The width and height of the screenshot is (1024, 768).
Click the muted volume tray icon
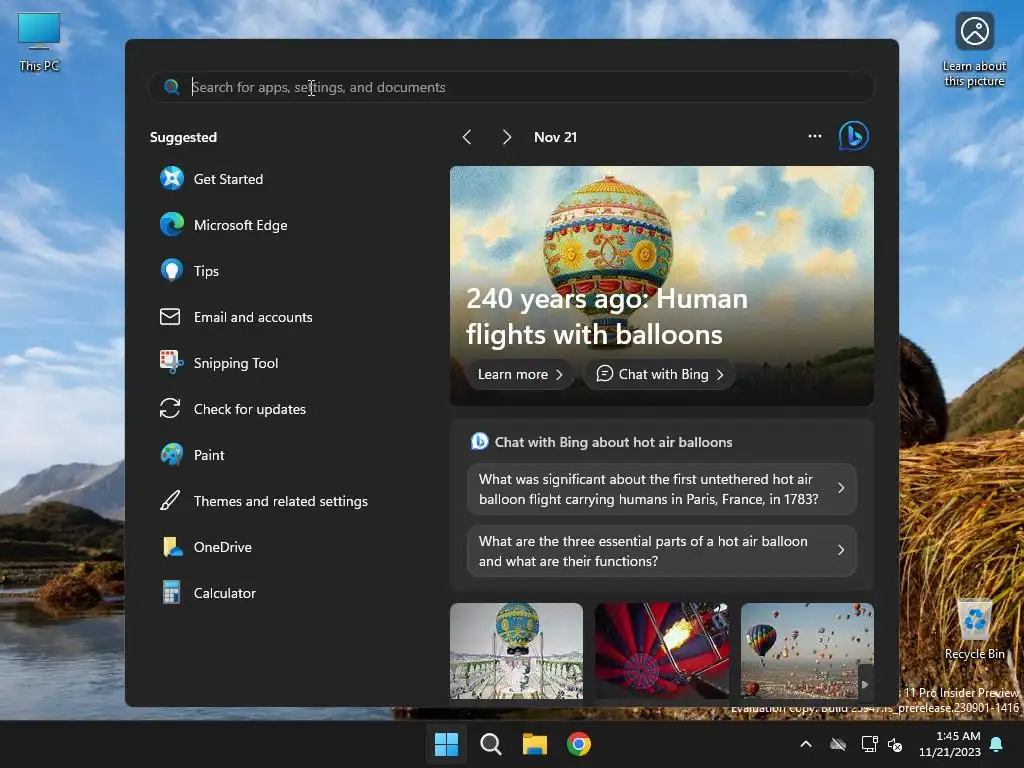point(895,744)
